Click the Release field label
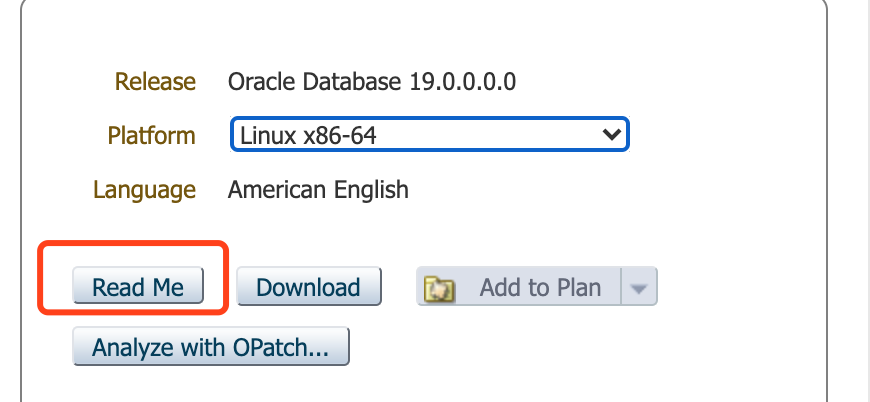 click(x=155, y=81)
